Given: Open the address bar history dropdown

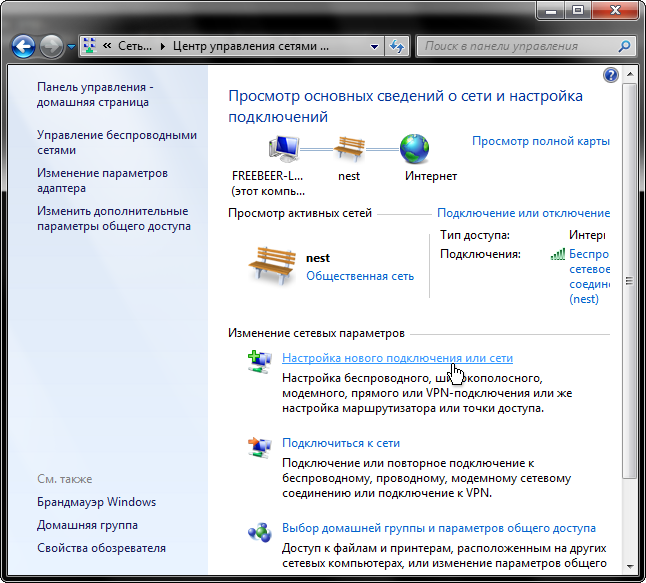Looking at the screenshot, I should 374,47.
